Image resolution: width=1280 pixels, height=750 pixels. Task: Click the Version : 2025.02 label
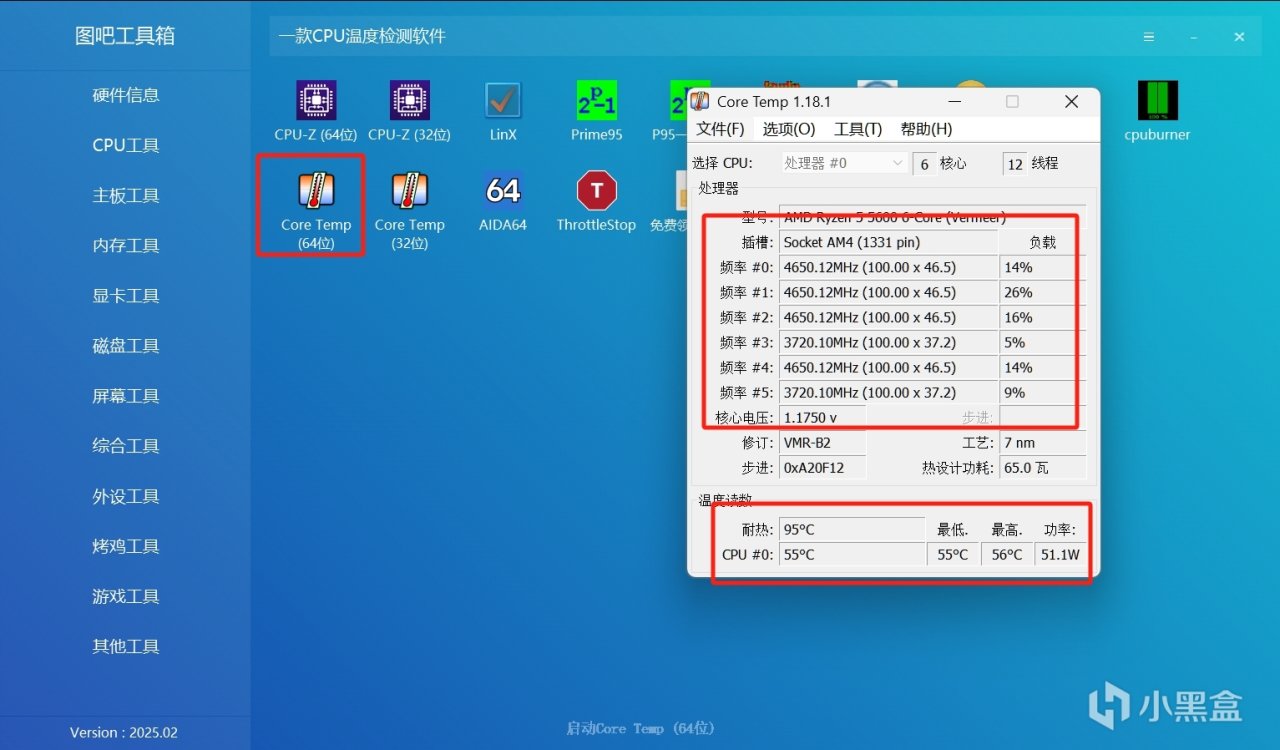pos(124,732)
